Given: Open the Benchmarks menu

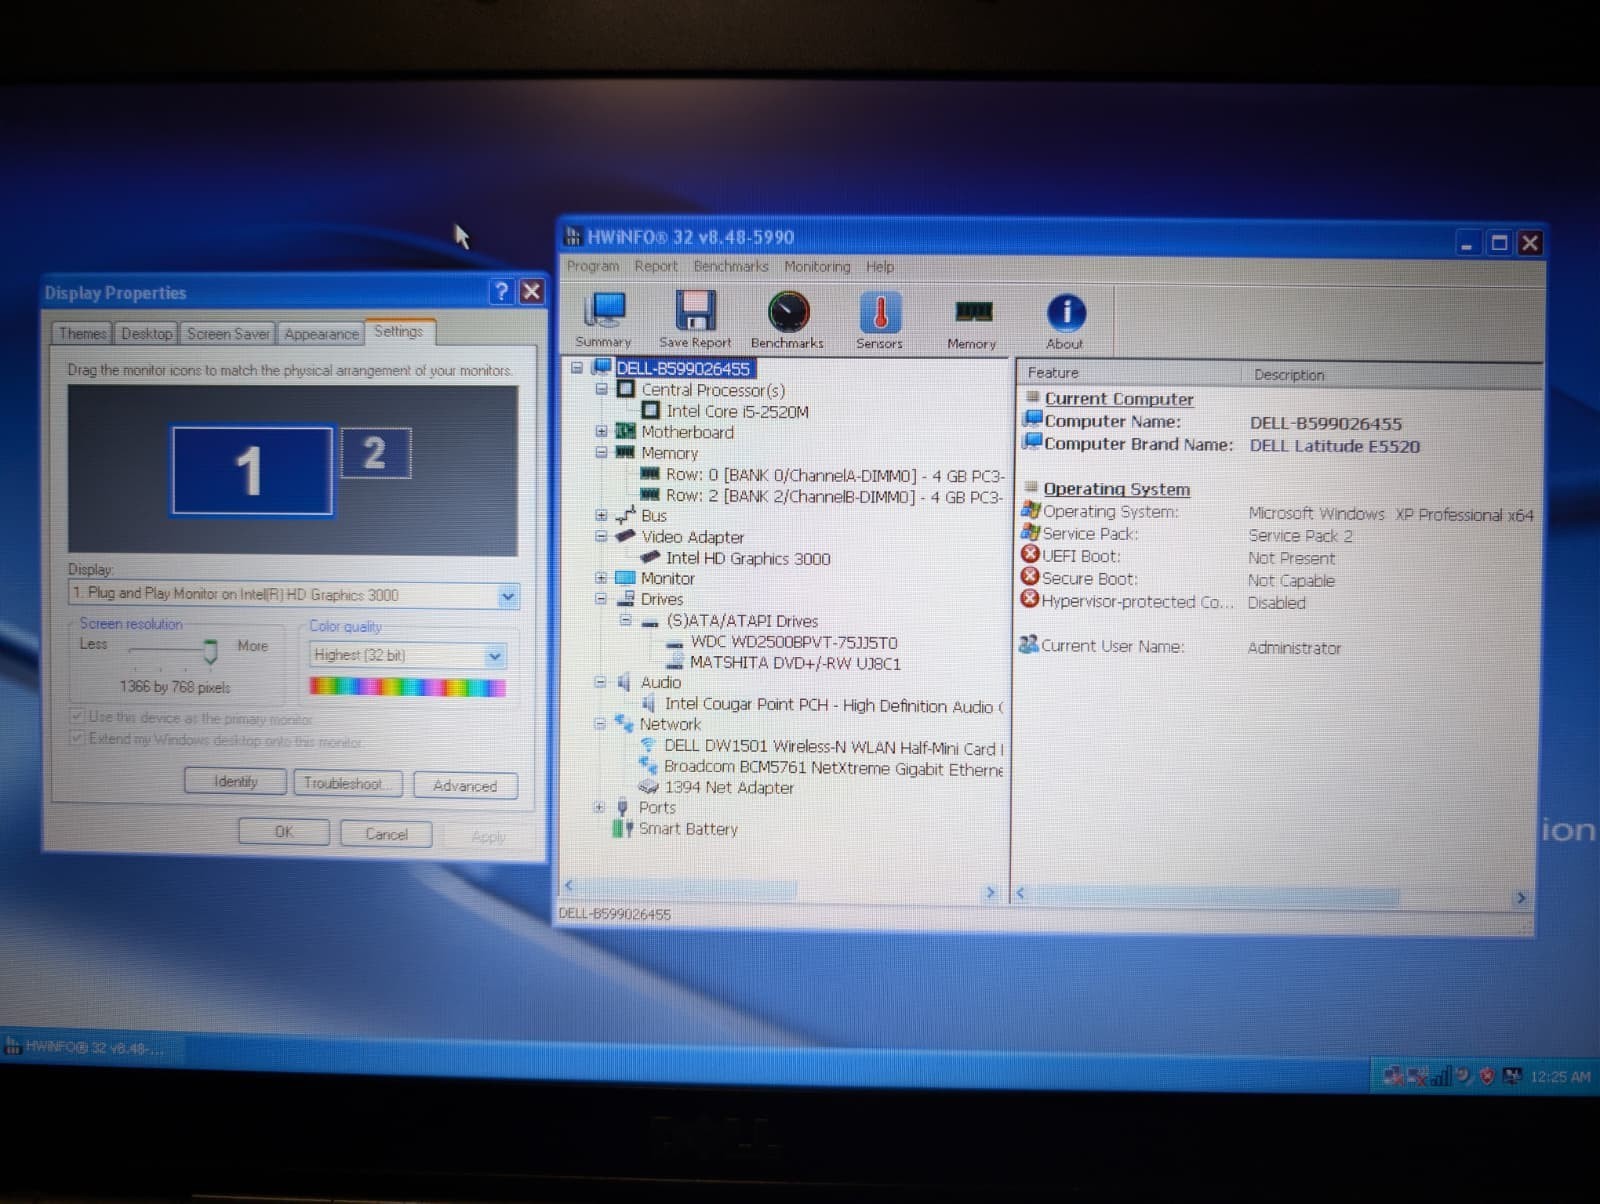Looking at the screenshot, I should coord(731,266).
